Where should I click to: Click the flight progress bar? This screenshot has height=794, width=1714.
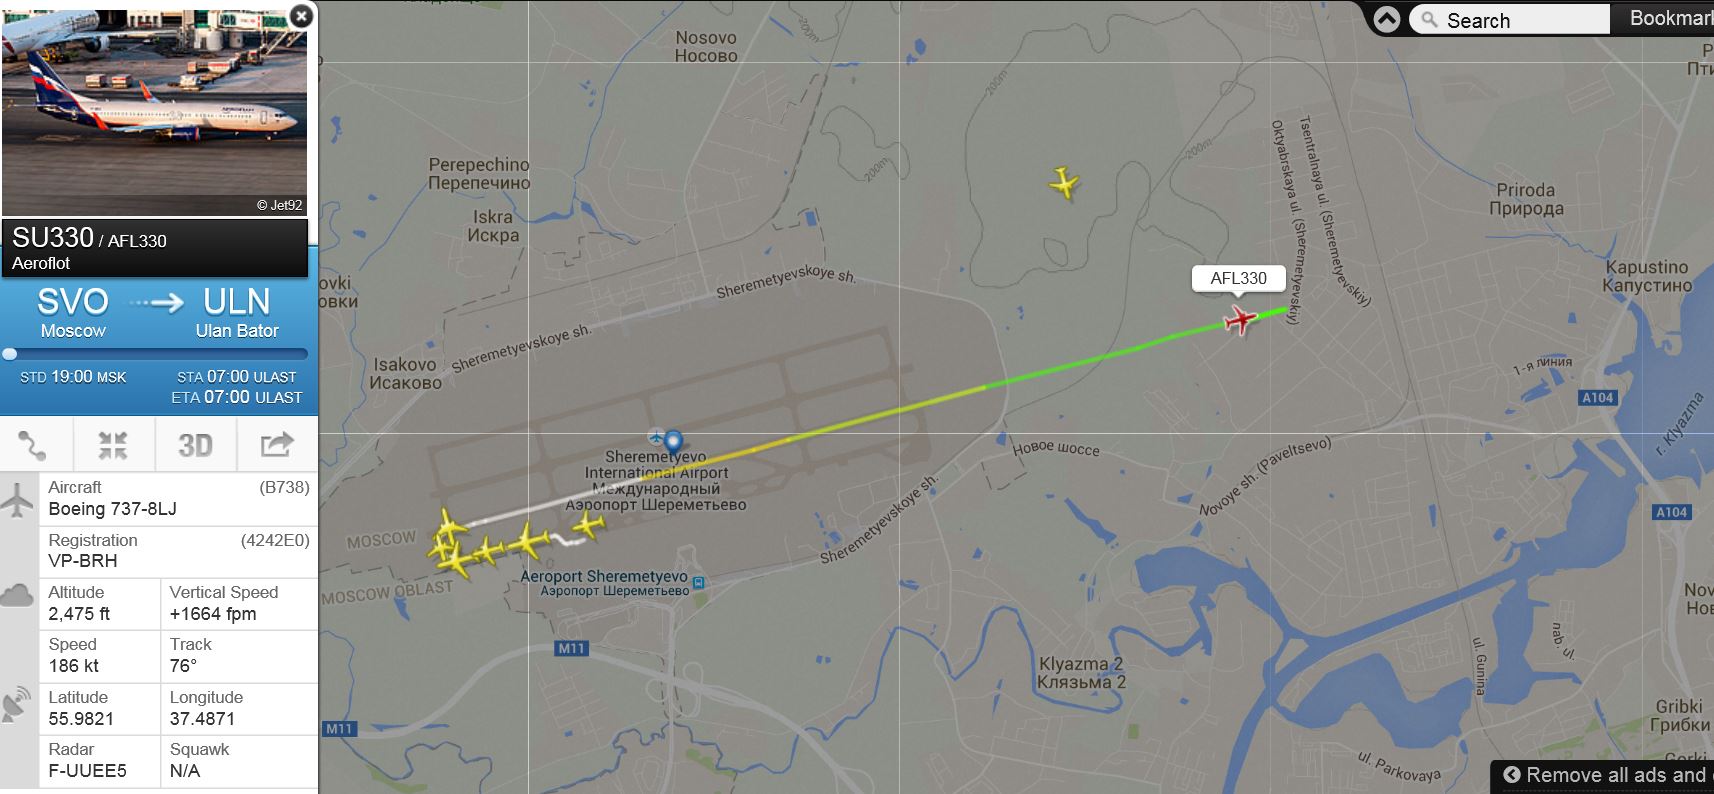[x=155, y=354]
